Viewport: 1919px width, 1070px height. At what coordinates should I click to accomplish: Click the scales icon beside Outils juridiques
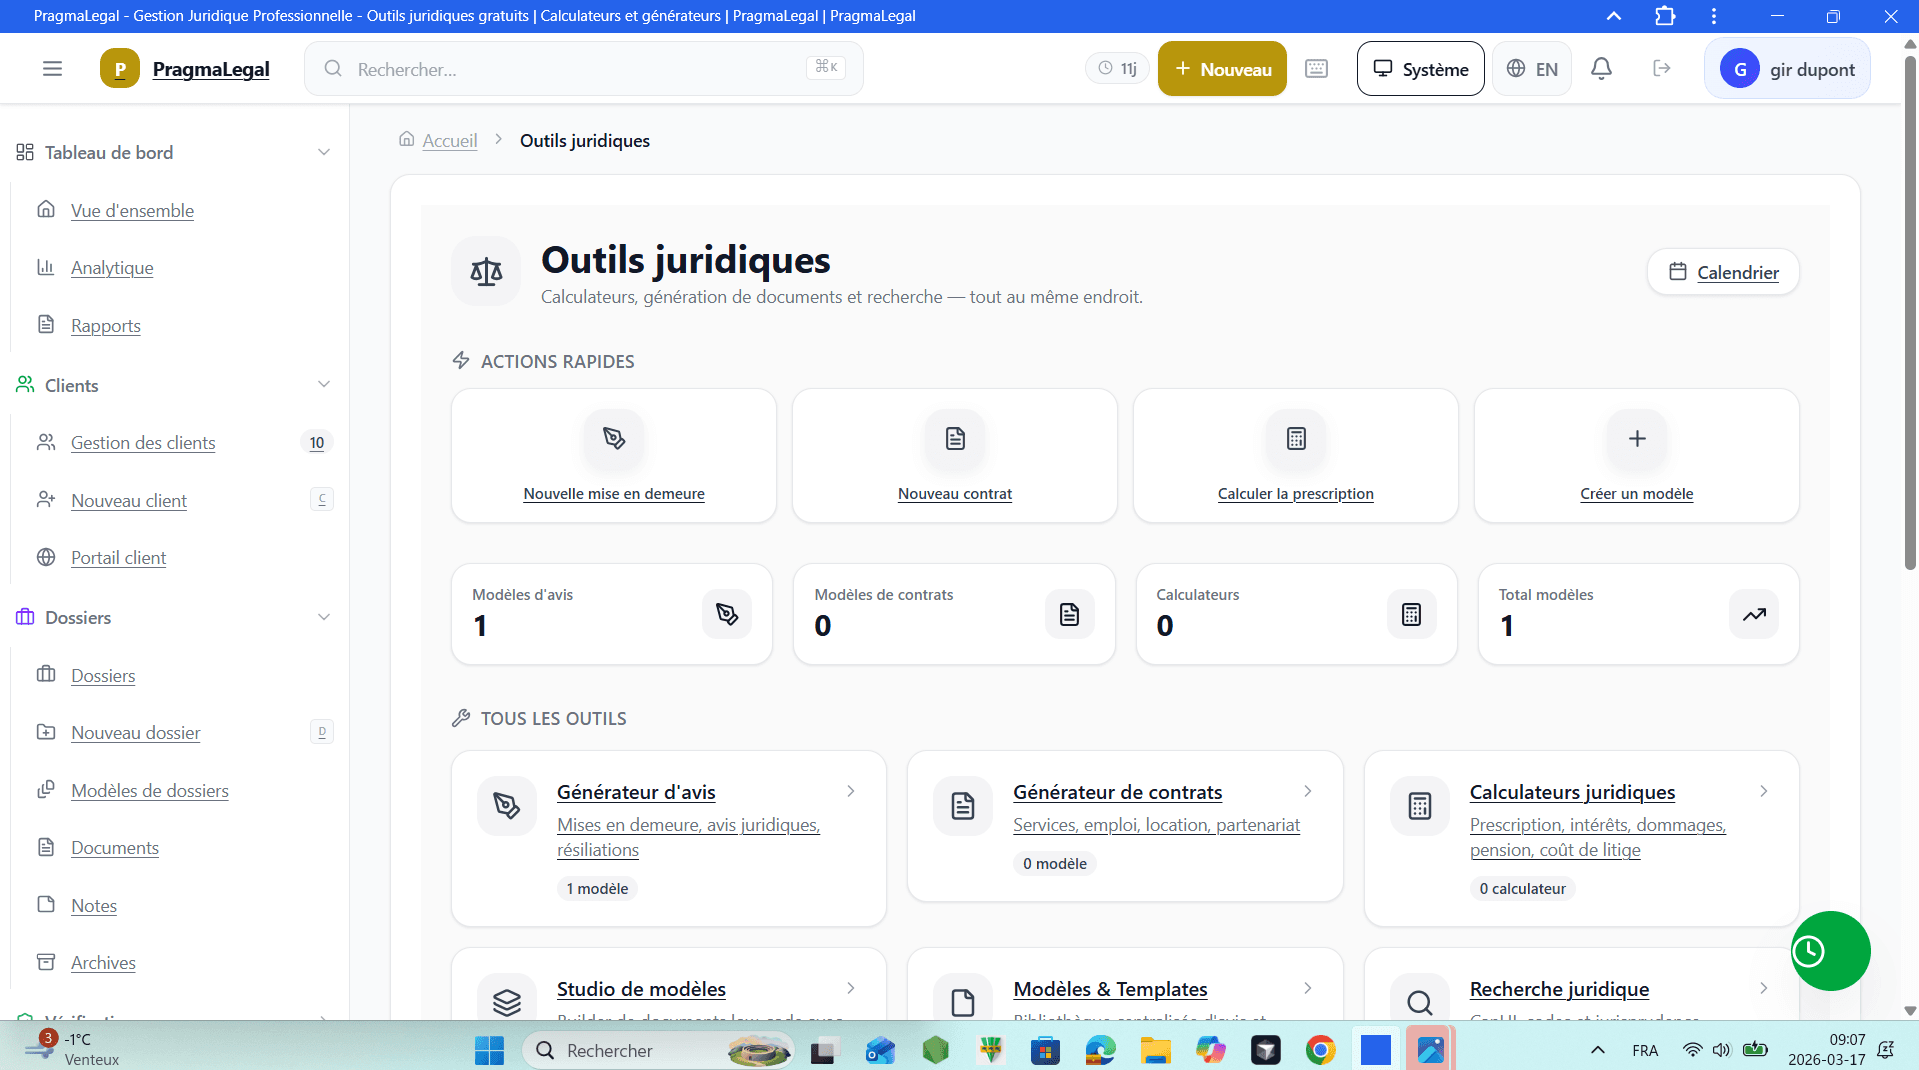pyautogui.click(x=486, y=271)
